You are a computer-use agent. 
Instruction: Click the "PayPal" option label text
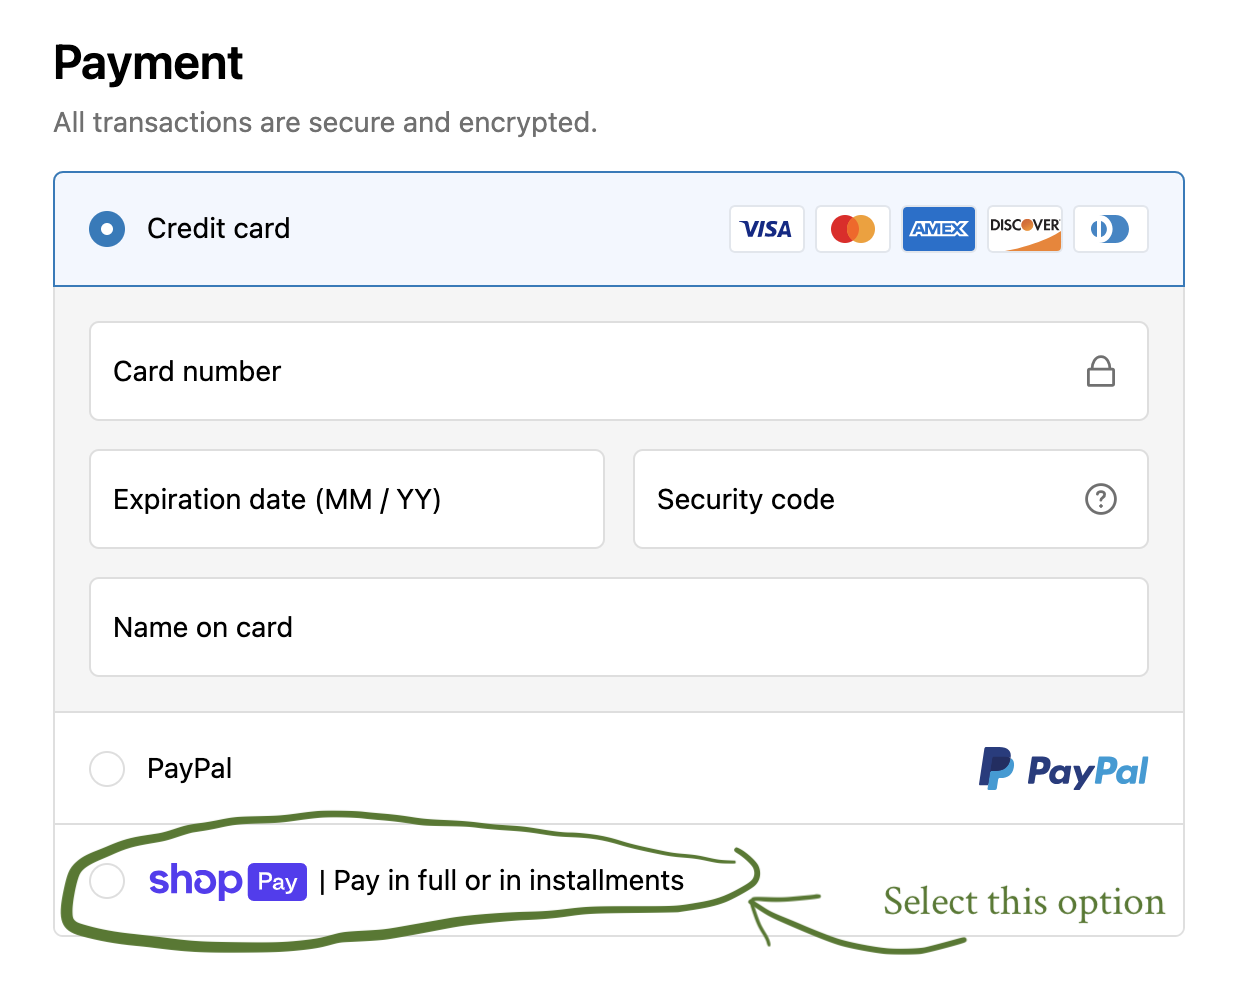pyautogui.click(x=189, y=769)
